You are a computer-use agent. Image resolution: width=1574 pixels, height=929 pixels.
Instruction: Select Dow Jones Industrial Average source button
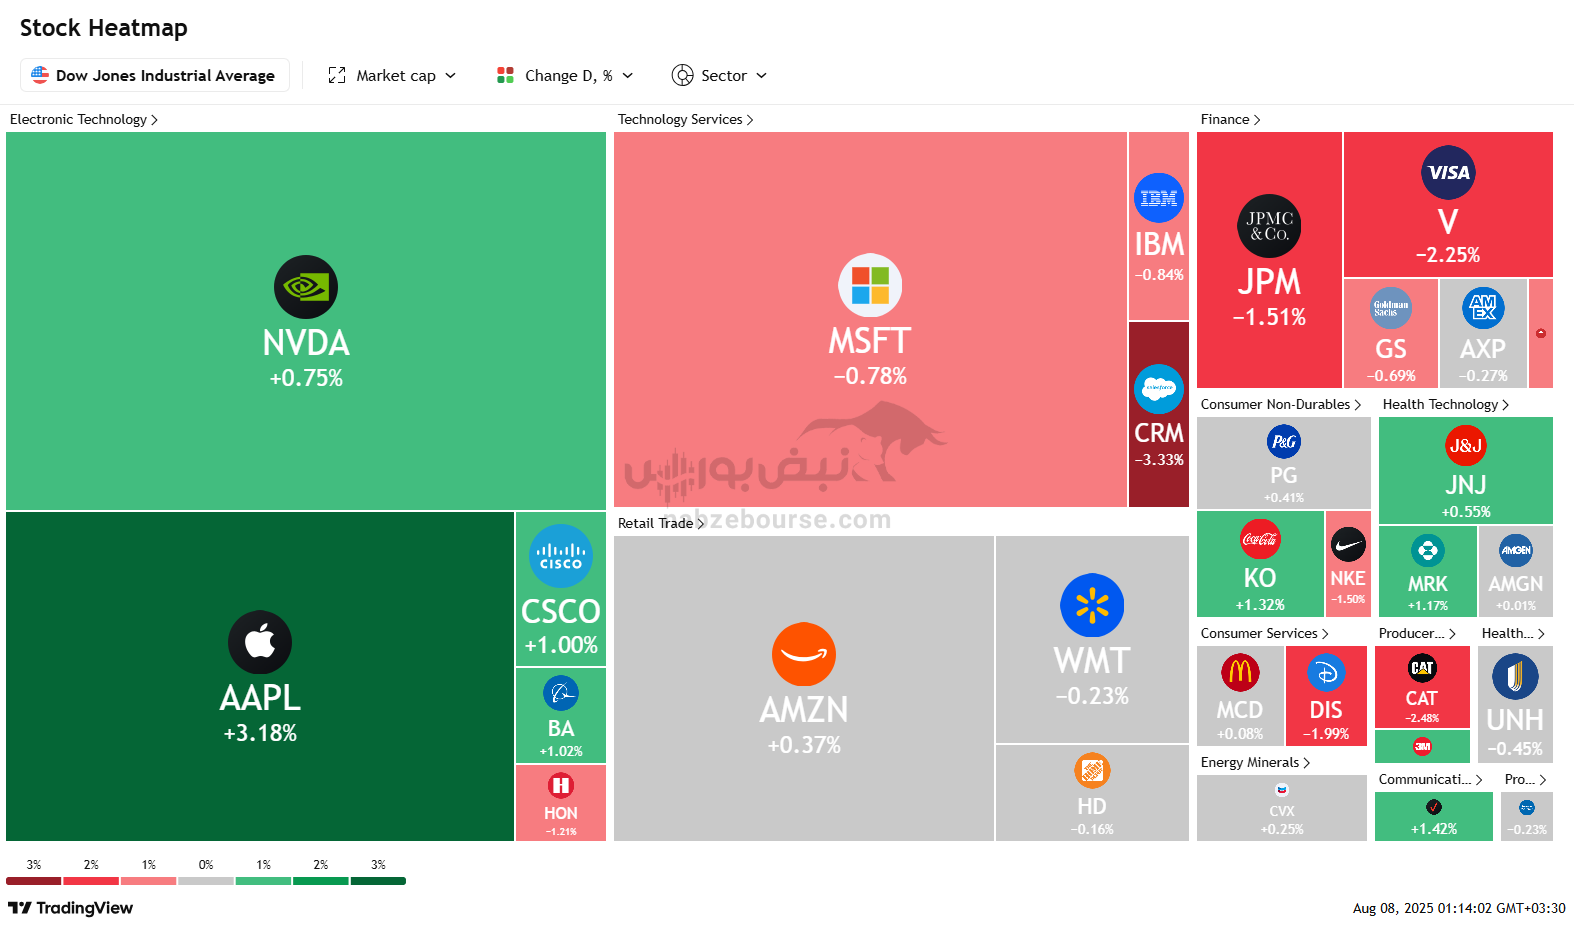[155, 75]
